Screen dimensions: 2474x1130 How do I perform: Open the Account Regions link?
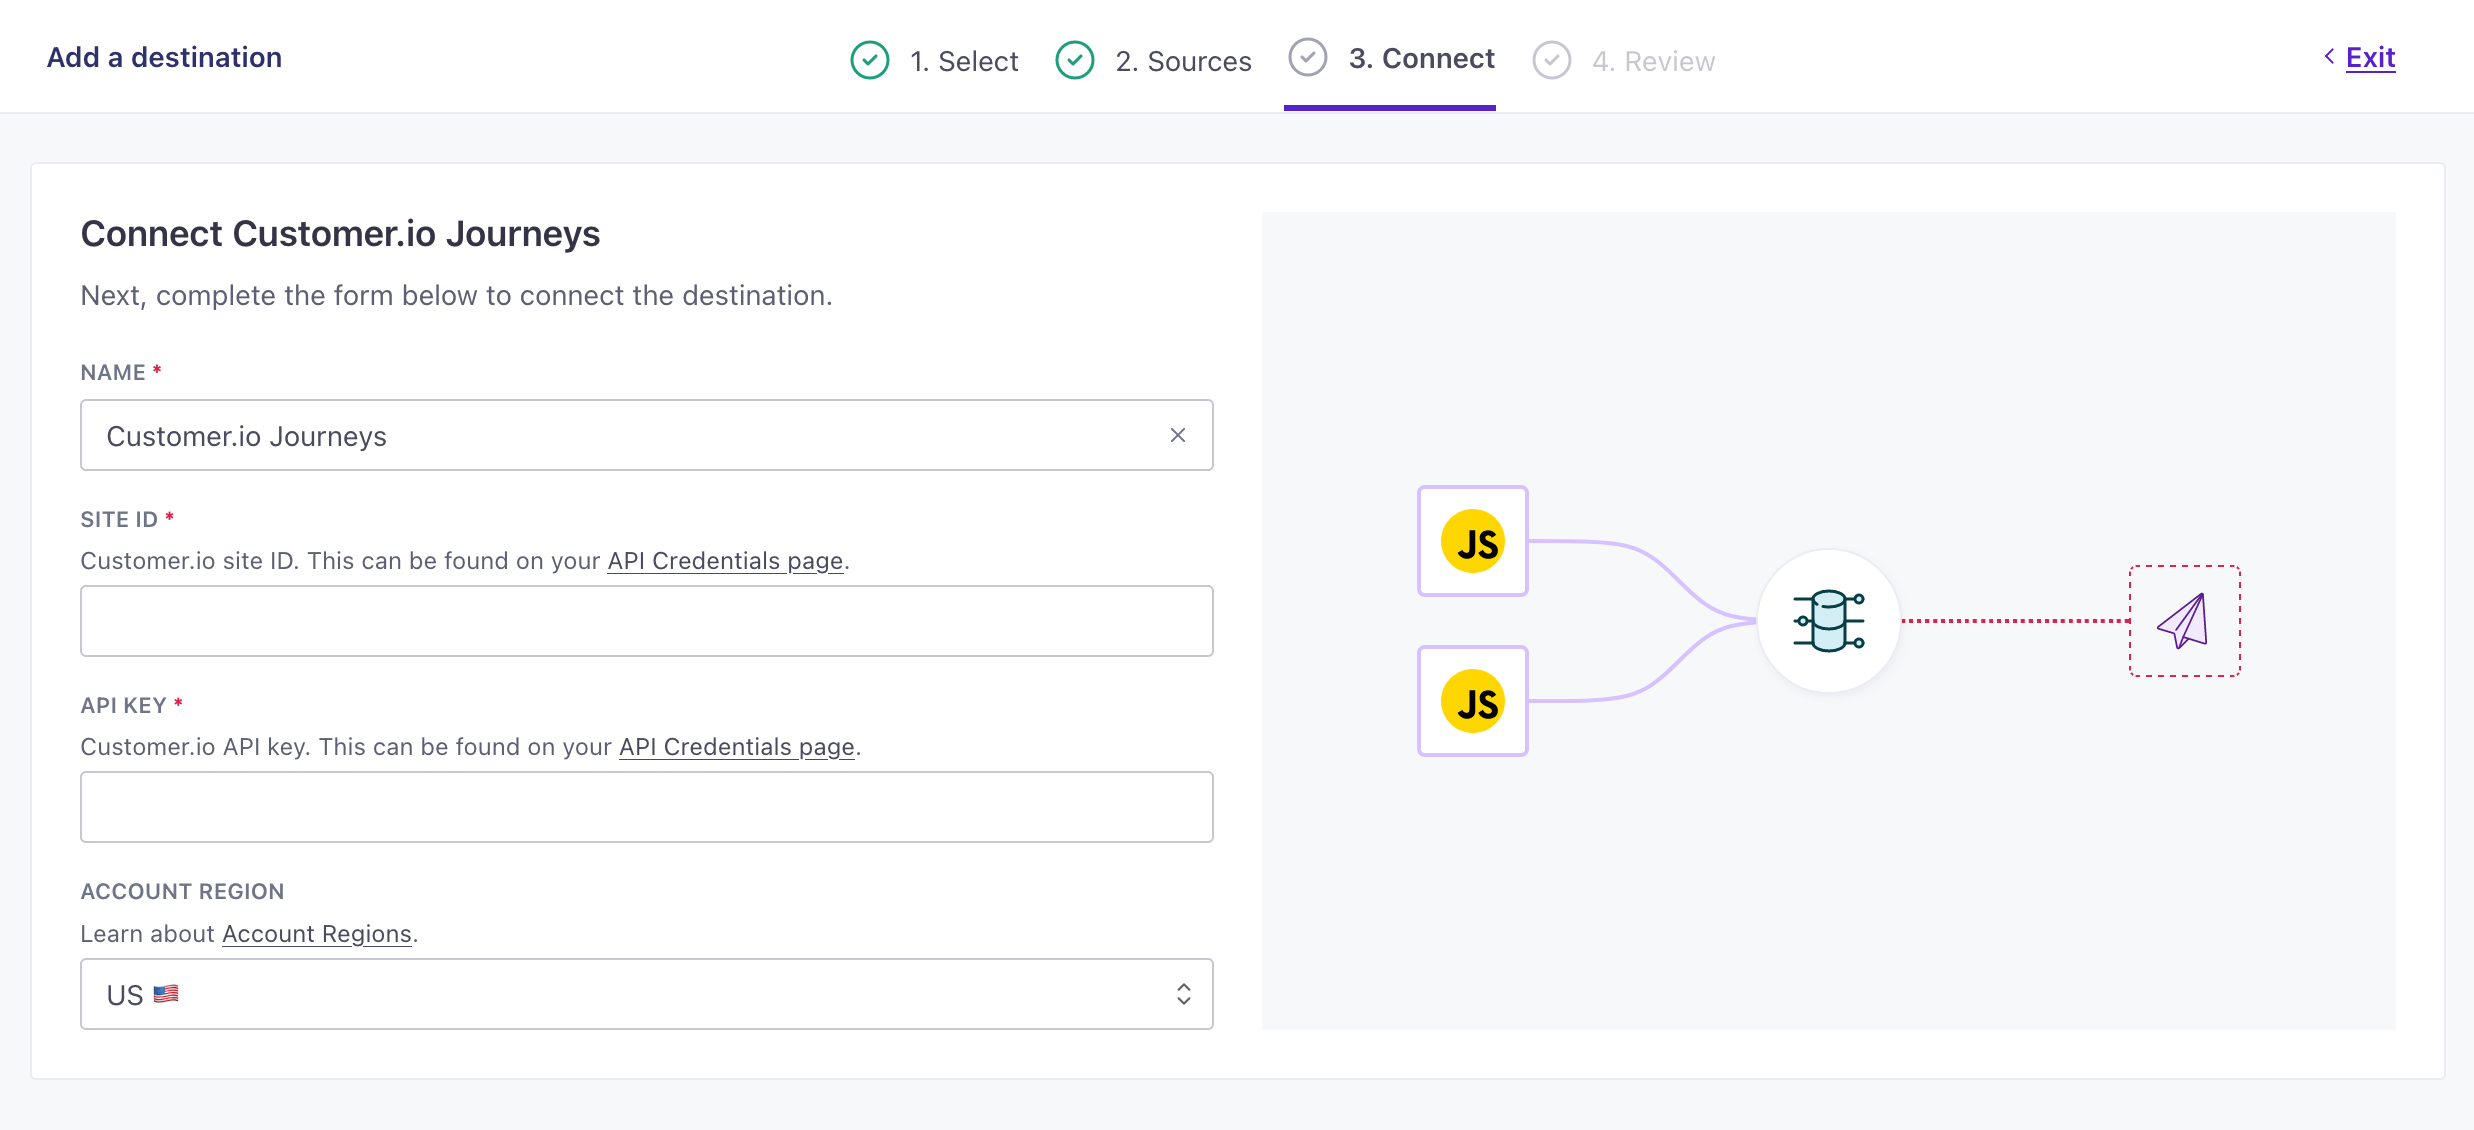pyautogui.click(x=316, y=934)
